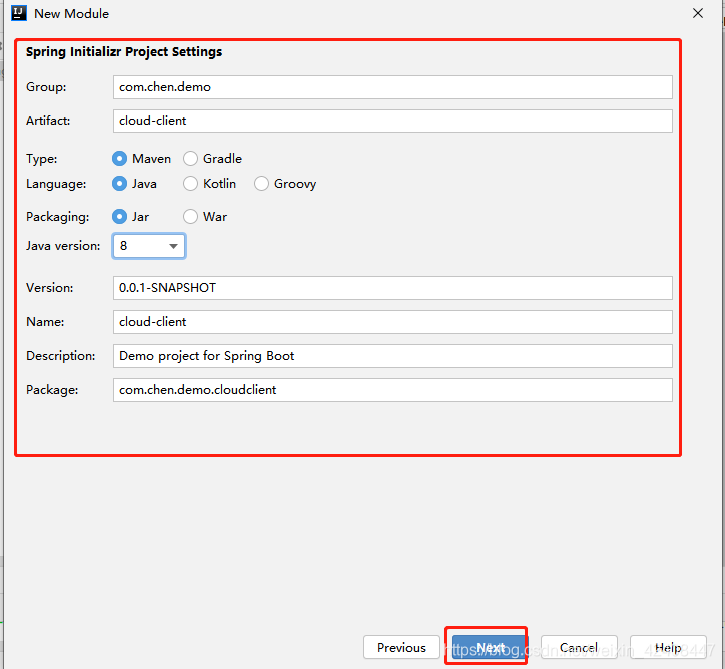Screen dimensions: 725x669
Task: Click the Artifact input field
Action: point(393,121)
